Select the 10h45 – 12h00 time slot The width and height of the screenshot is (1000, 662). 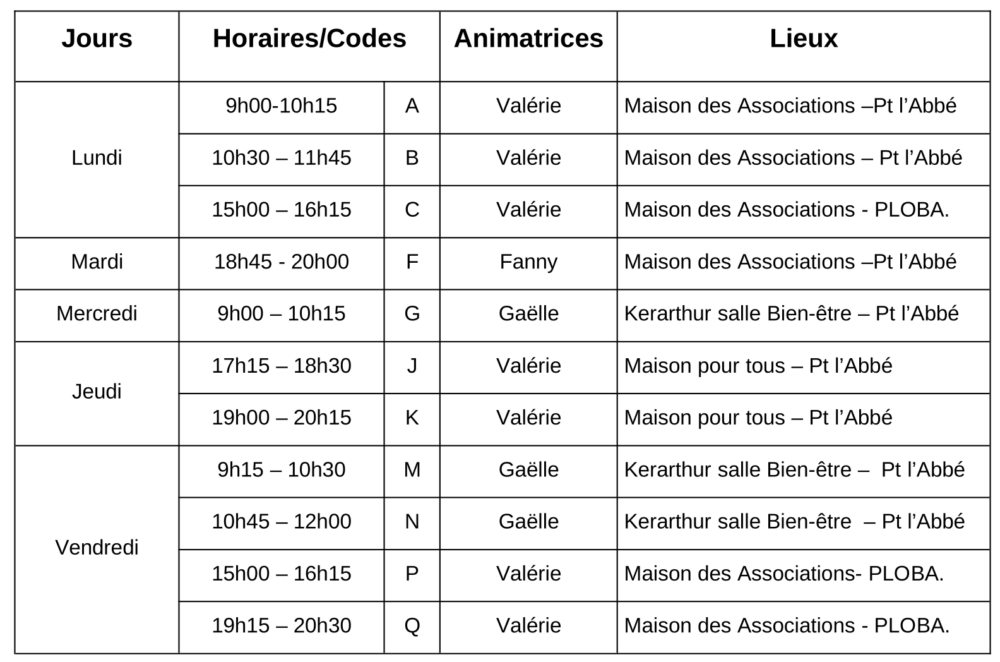[x=281, y=522]
